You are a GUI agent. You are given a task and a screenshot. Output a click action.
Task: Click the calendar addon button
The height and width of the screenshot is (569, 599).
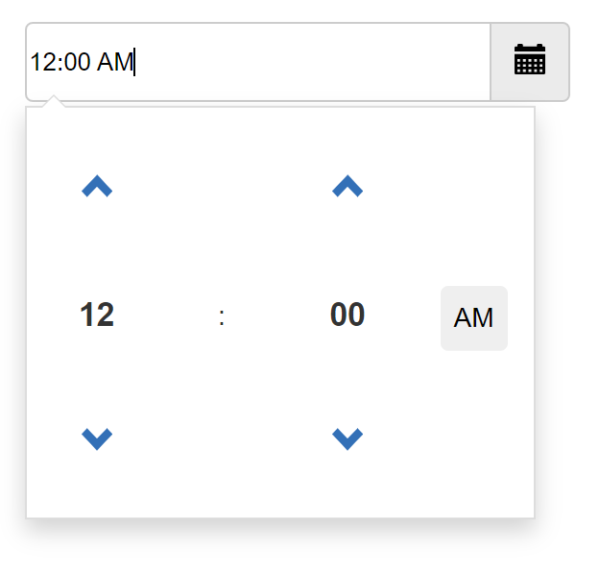pyautogui.click(x=529, y=62)
